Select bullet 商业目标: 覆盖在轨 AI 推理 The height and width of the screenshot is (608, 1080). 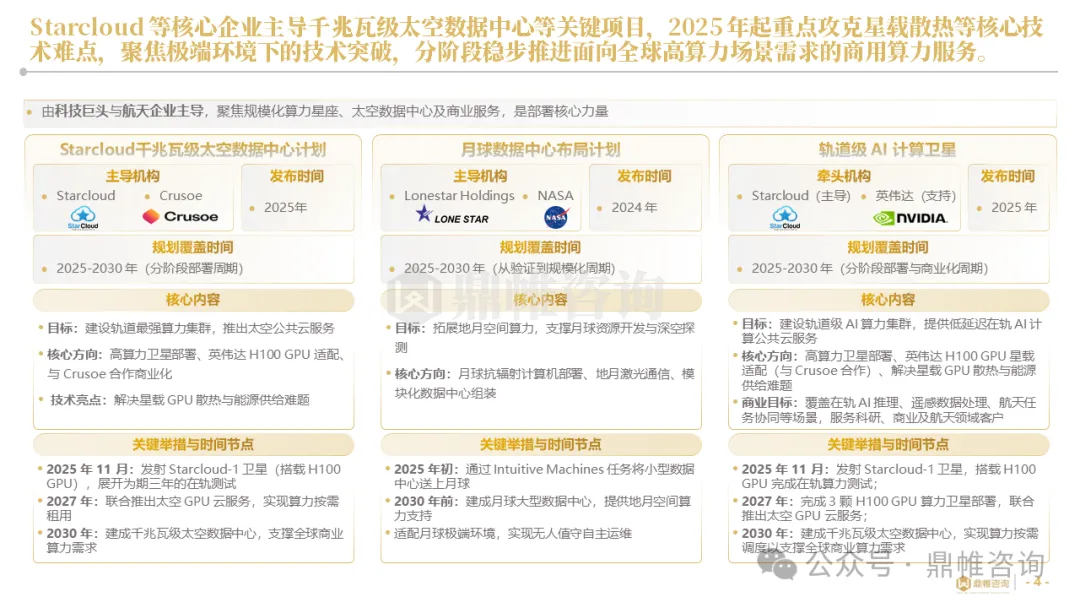point(889,410)
